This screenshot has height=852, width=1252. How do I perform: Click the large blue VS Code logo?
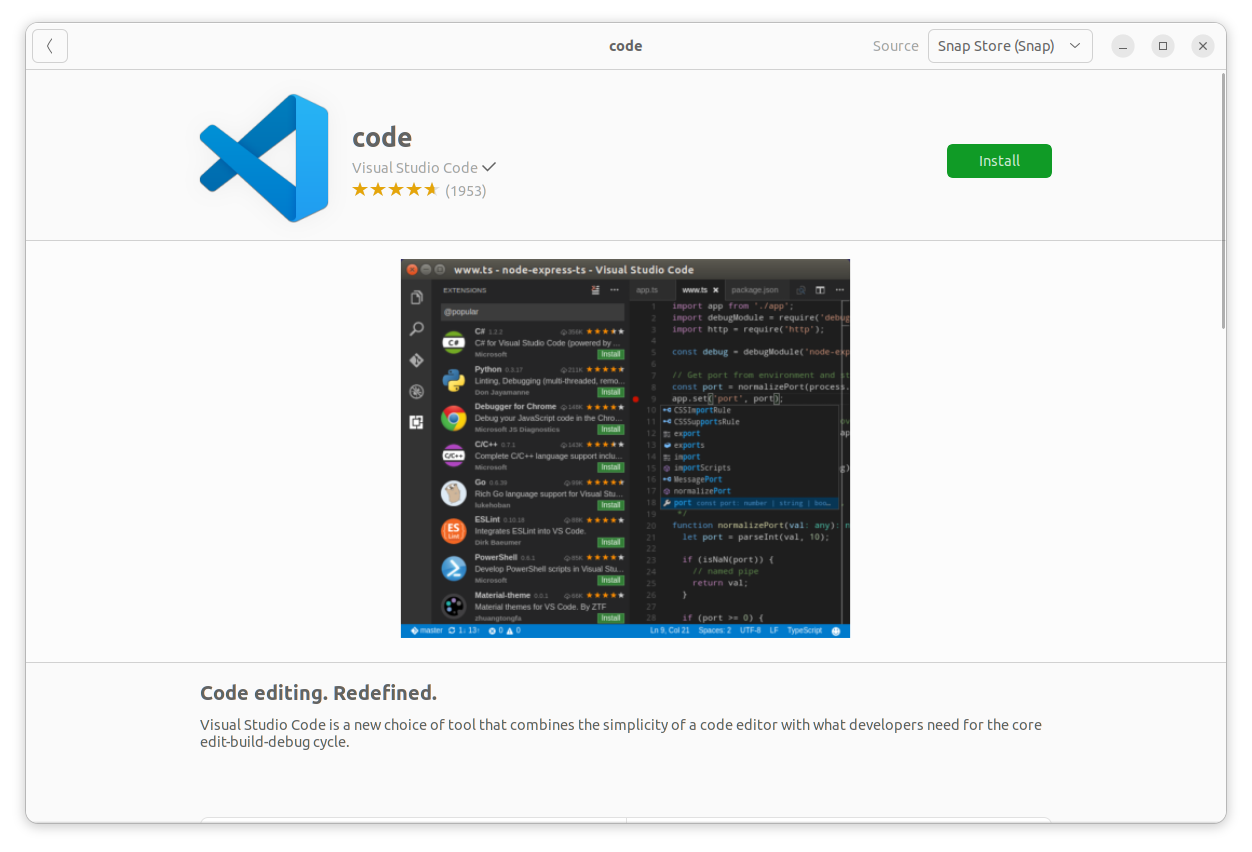click(x=264, y=158)
